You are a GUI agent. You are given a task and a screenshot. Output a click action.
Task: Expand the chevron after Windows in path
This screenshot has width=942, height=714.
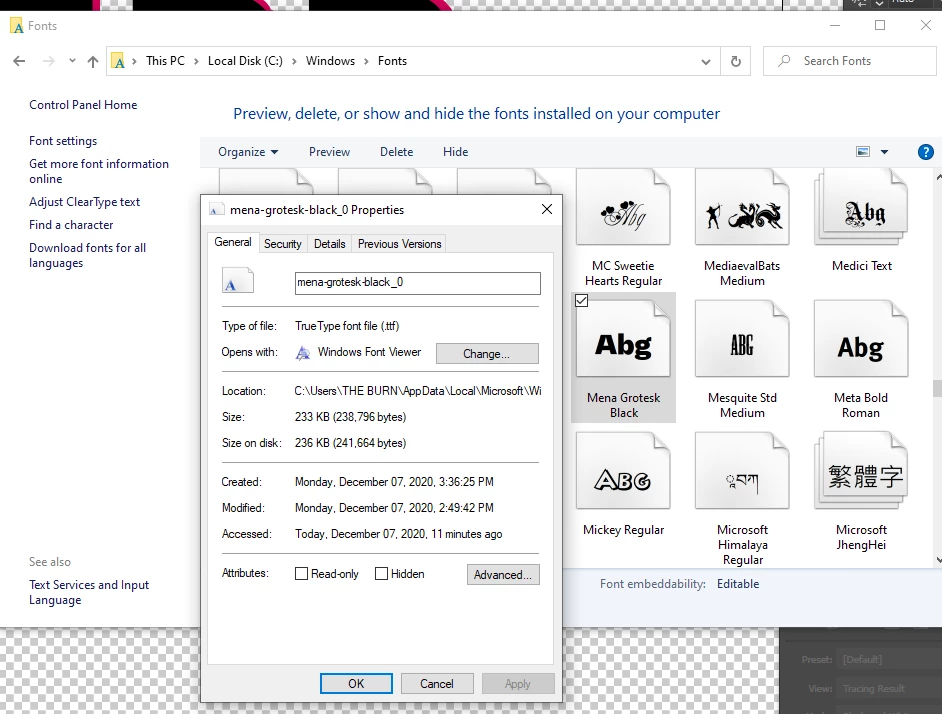point(366,61)
